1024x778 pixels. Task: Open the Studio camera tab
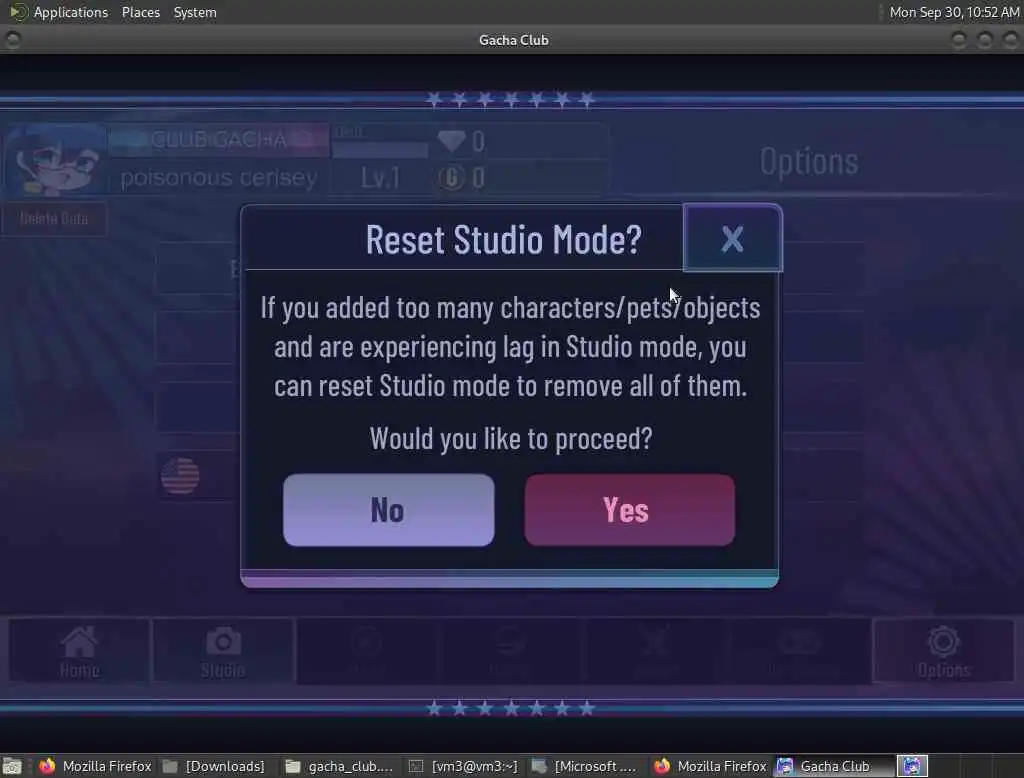pyautogui.click(x=223, y=651)
